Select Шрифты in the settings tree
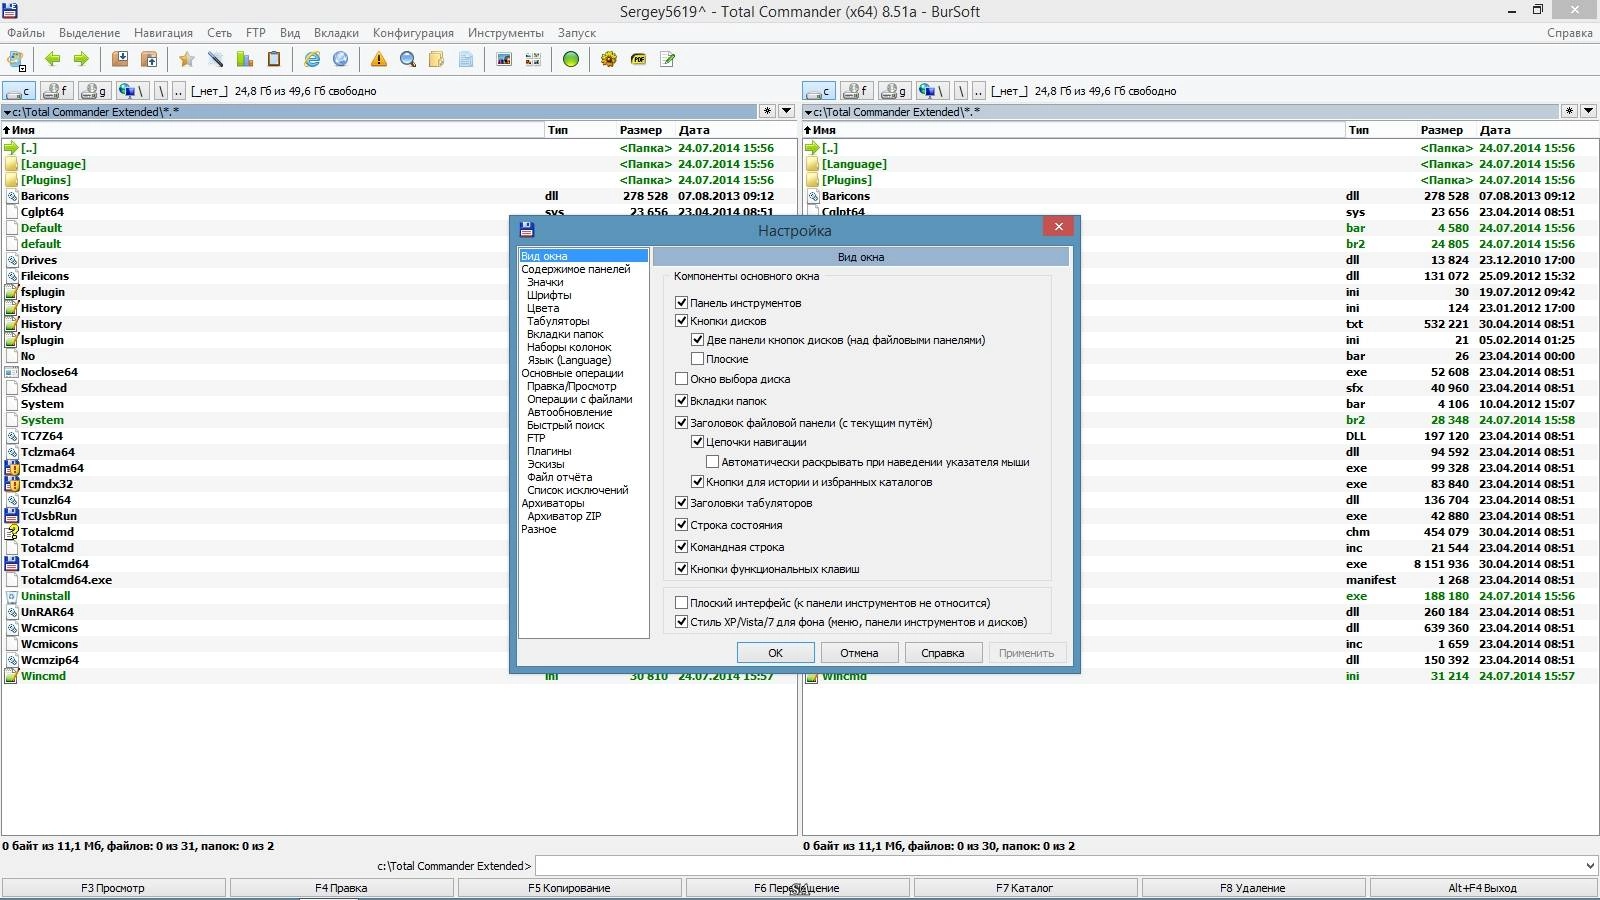Image resolution: width=1600 pixels, height=900 pixels. click(549, 295)
